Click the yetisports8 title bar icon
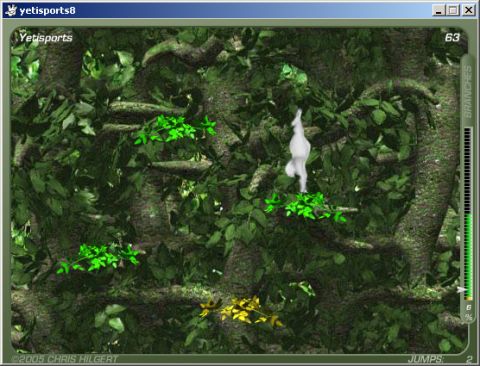Screen dimensions: 480x366 click(11, 10)
